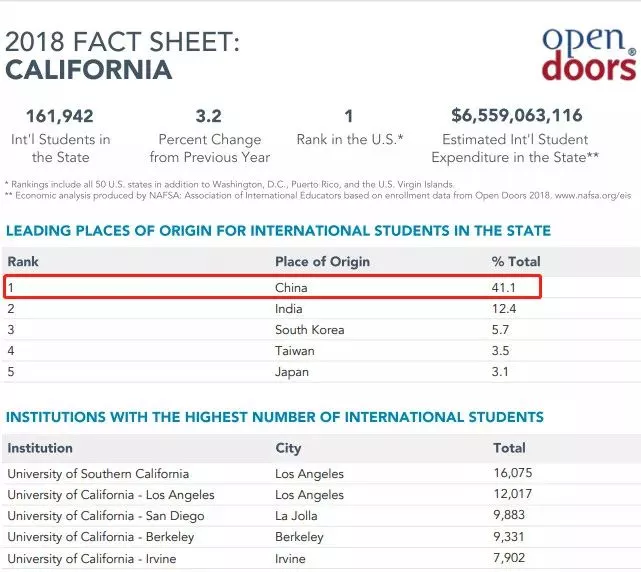The height and width of the screenshot is (572, 641).
Task: Click the '% Total' column header
Action: (516, 262)
